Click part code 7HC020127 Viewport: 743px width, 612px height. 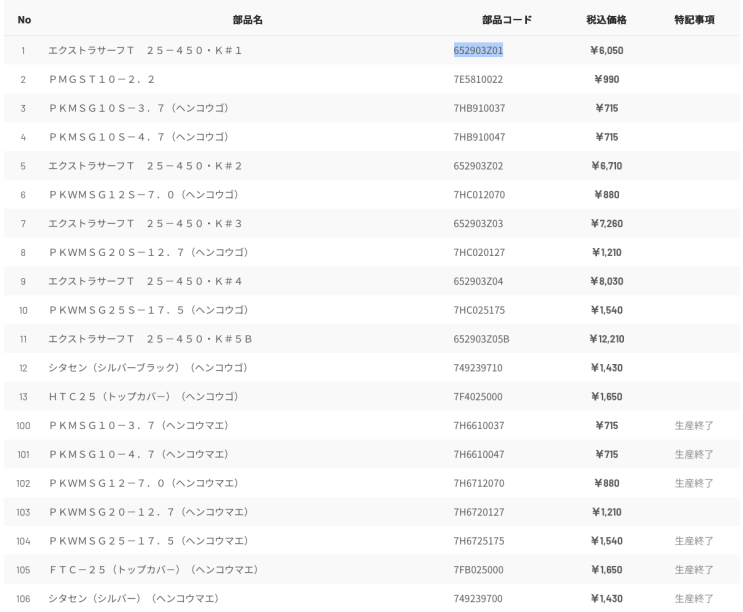(x=479, y=252)
